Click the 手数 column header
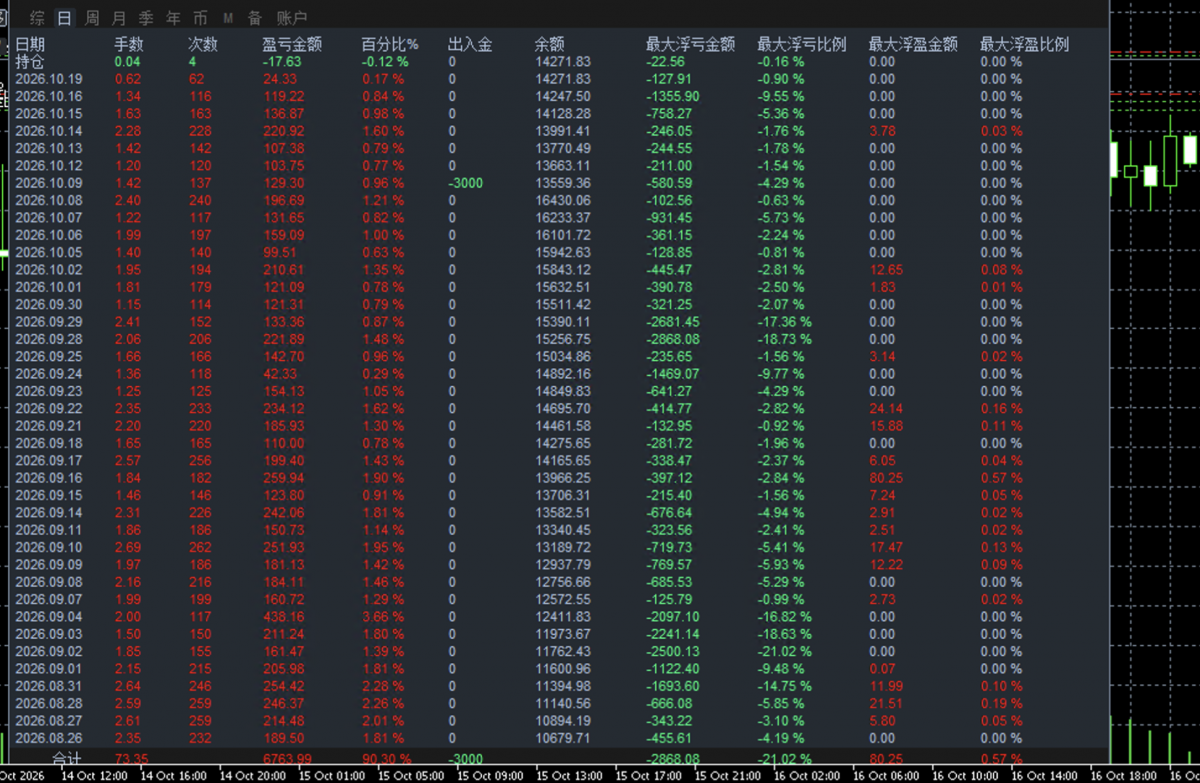The width and height of the screenshot is (1200, 783). pos(130,44)
